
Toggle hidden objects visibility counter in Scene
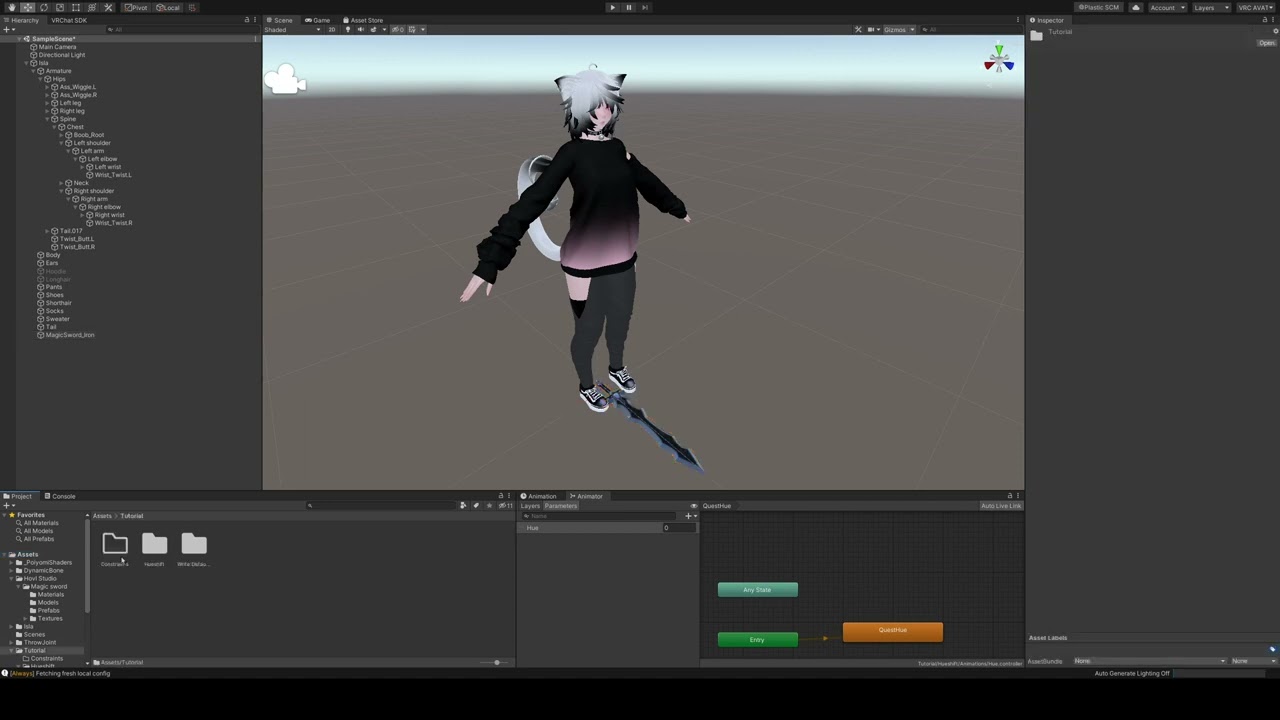398,29
